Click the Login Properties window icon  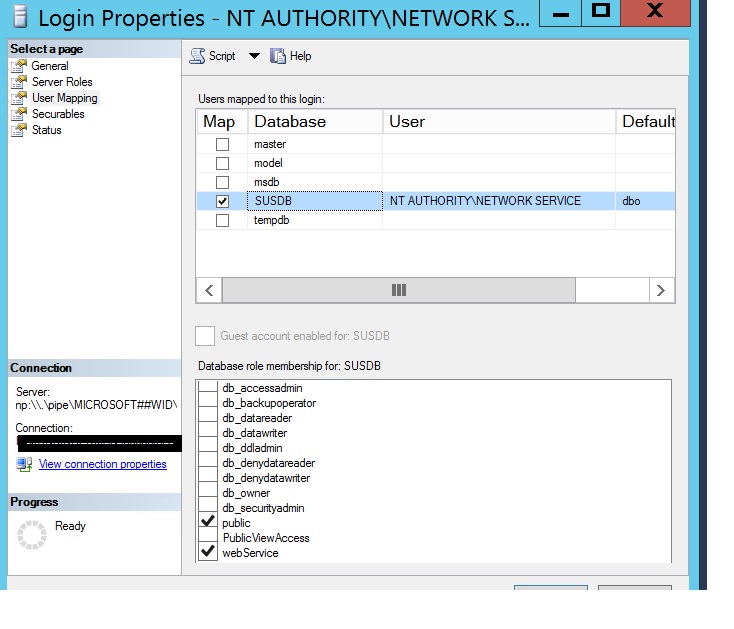[x=20, y=16]
